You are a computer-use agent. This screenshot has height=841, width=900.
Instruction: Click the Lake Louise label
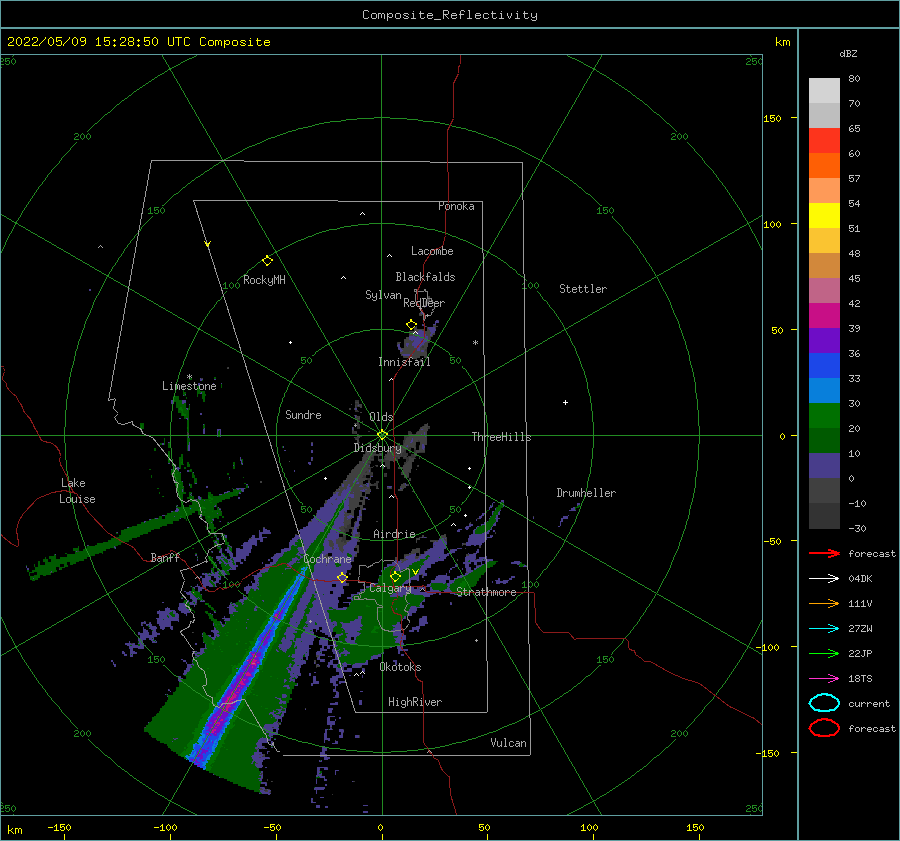(x=77, y=491)
